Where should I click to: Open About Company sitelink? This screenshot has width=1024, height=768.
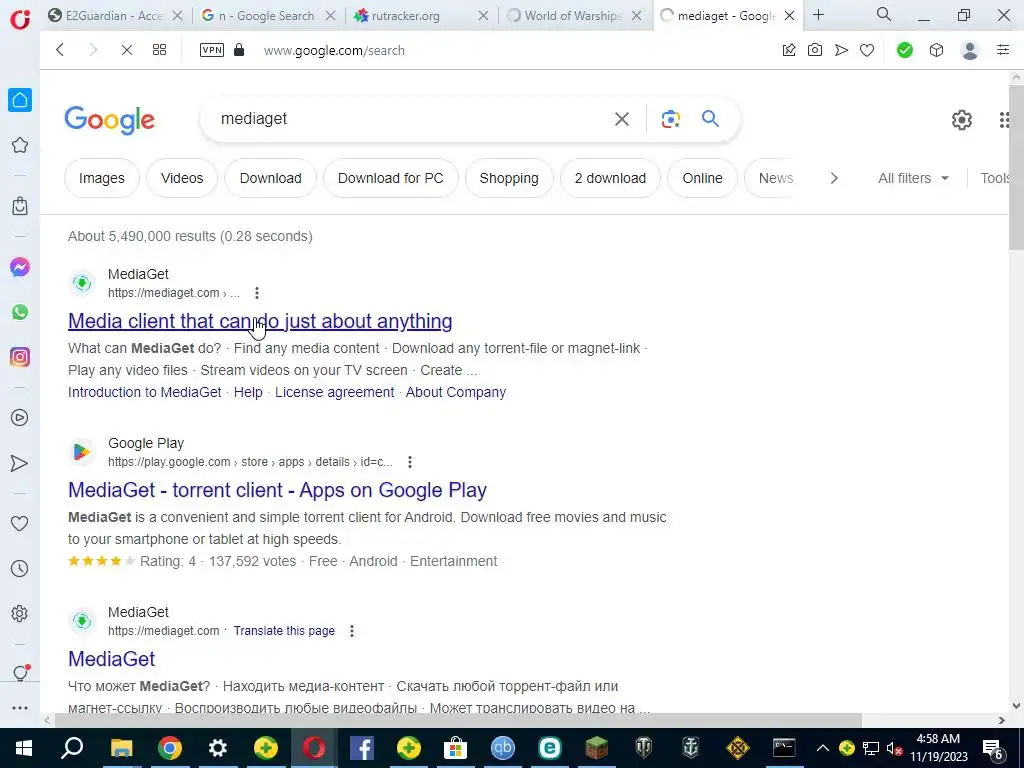coord(456,392)
